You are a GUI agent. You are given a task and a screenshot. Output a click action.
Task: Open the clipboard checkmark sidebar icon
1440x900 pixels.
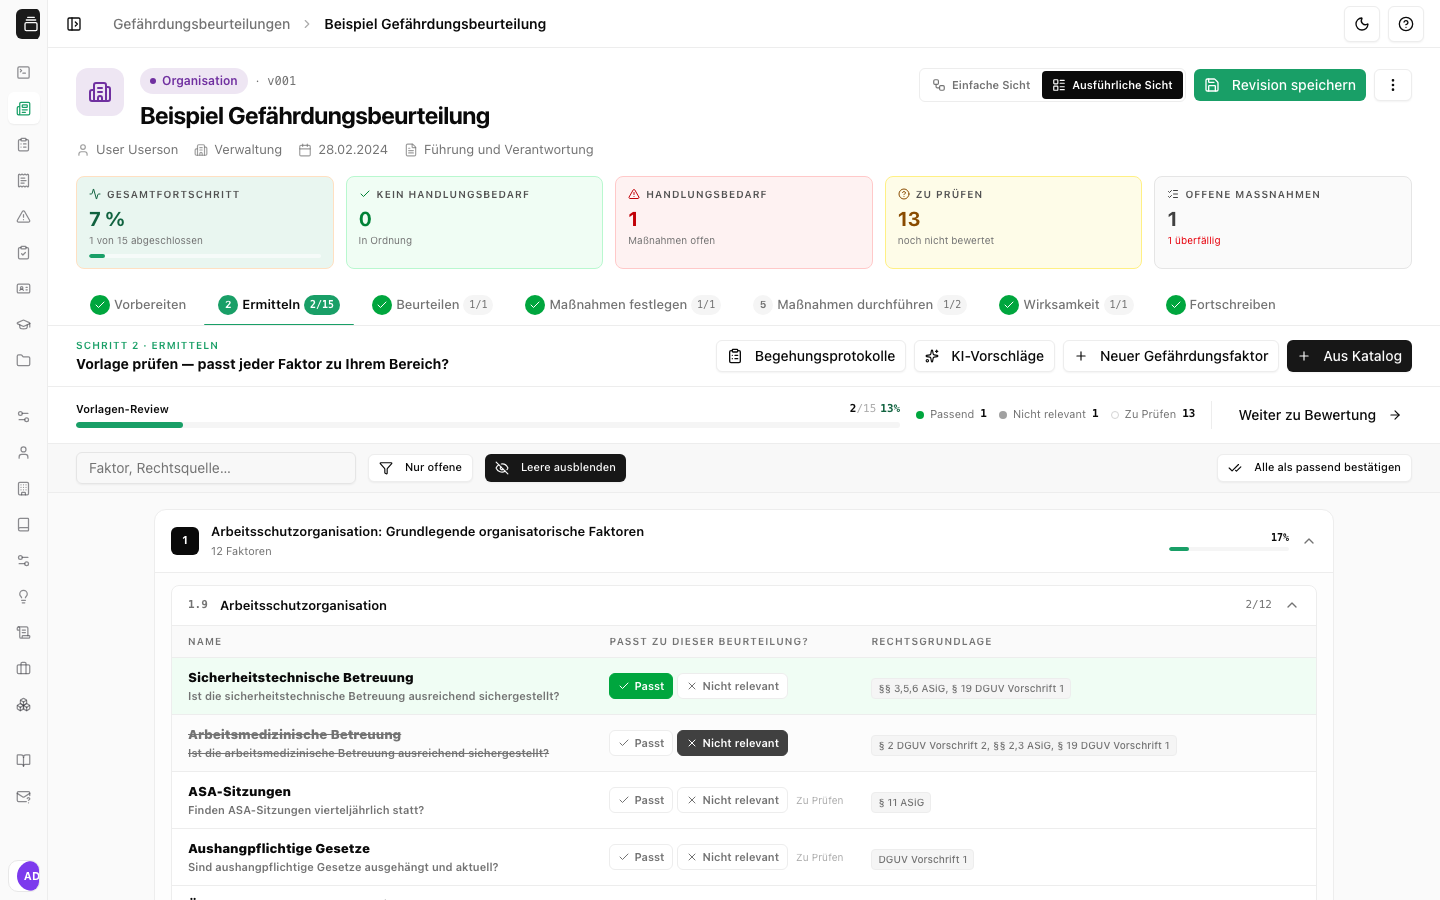tap(24, 253)
